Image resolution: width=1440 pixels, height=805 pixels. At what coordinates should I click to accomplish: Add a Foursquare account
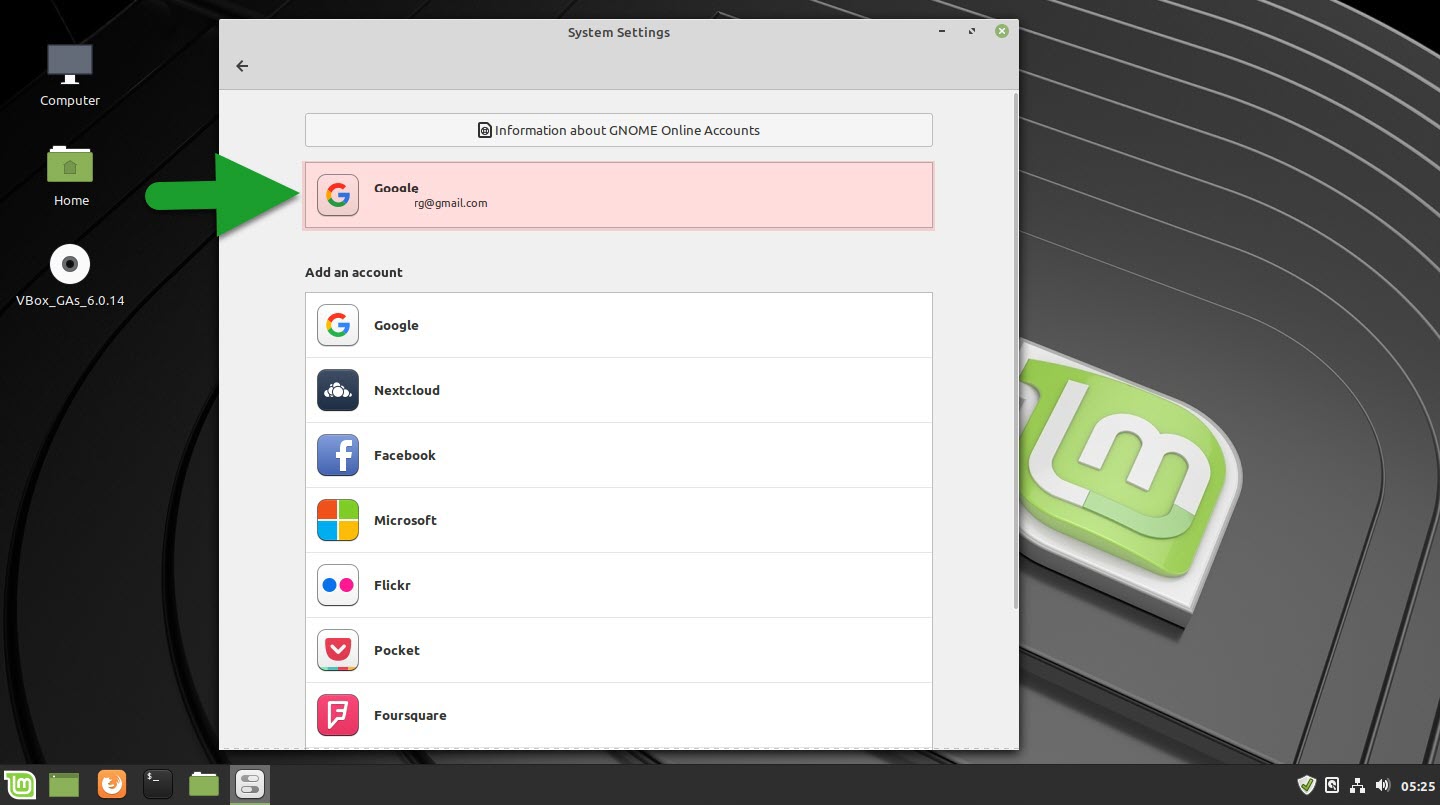tap(619, 715)
